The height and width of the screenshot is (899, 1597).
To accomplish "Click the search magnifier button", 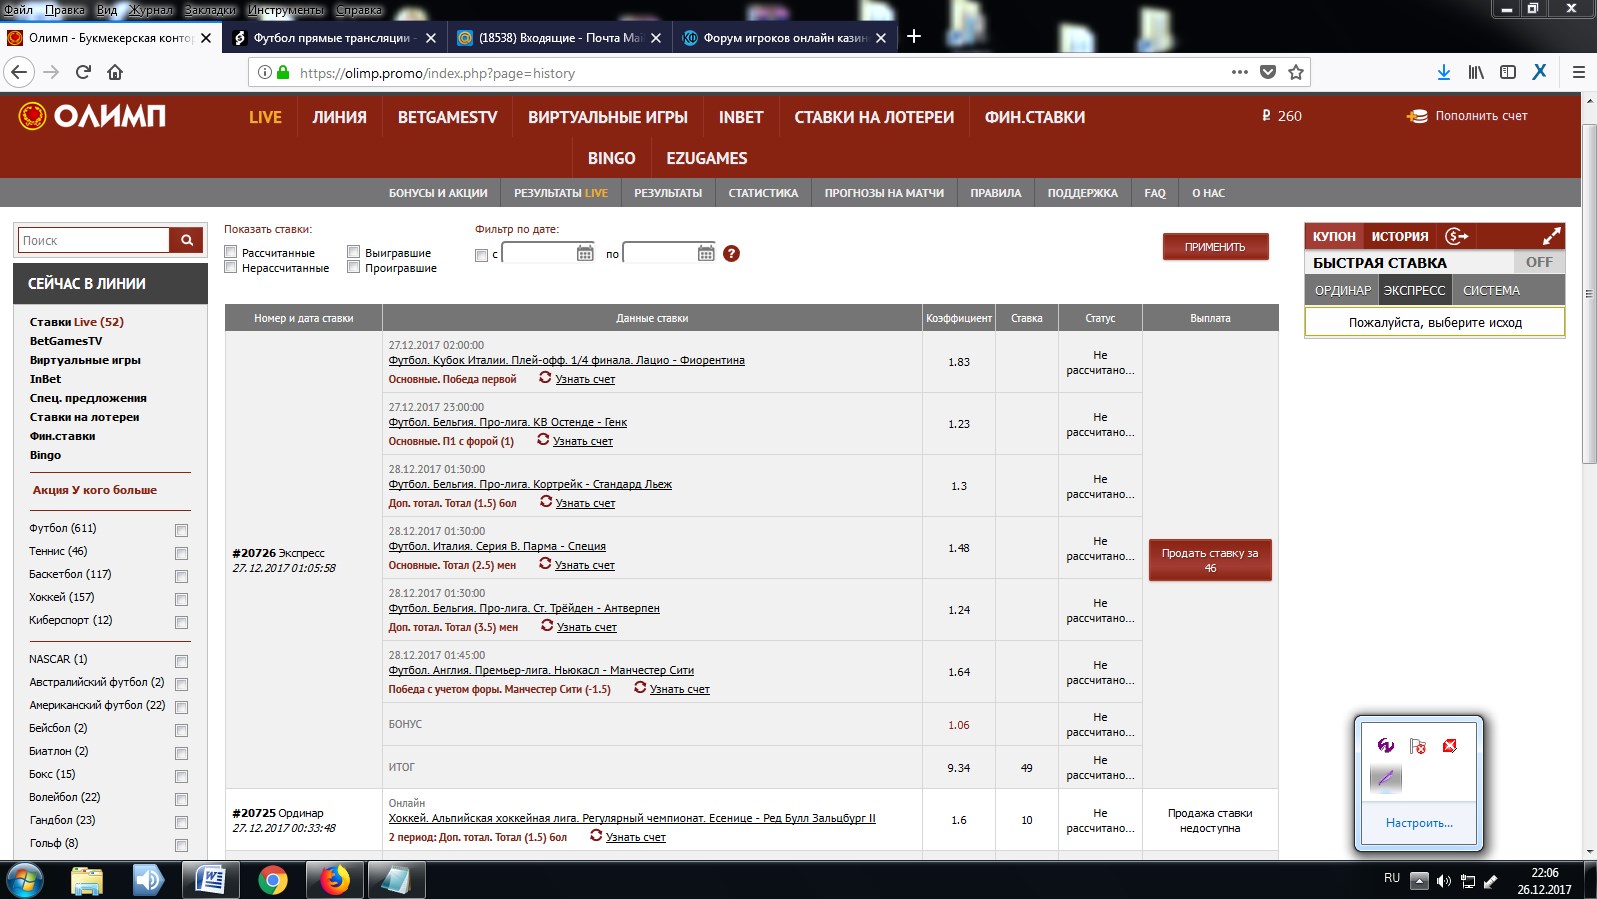I will pyautogui.click(x=186, y=240).
